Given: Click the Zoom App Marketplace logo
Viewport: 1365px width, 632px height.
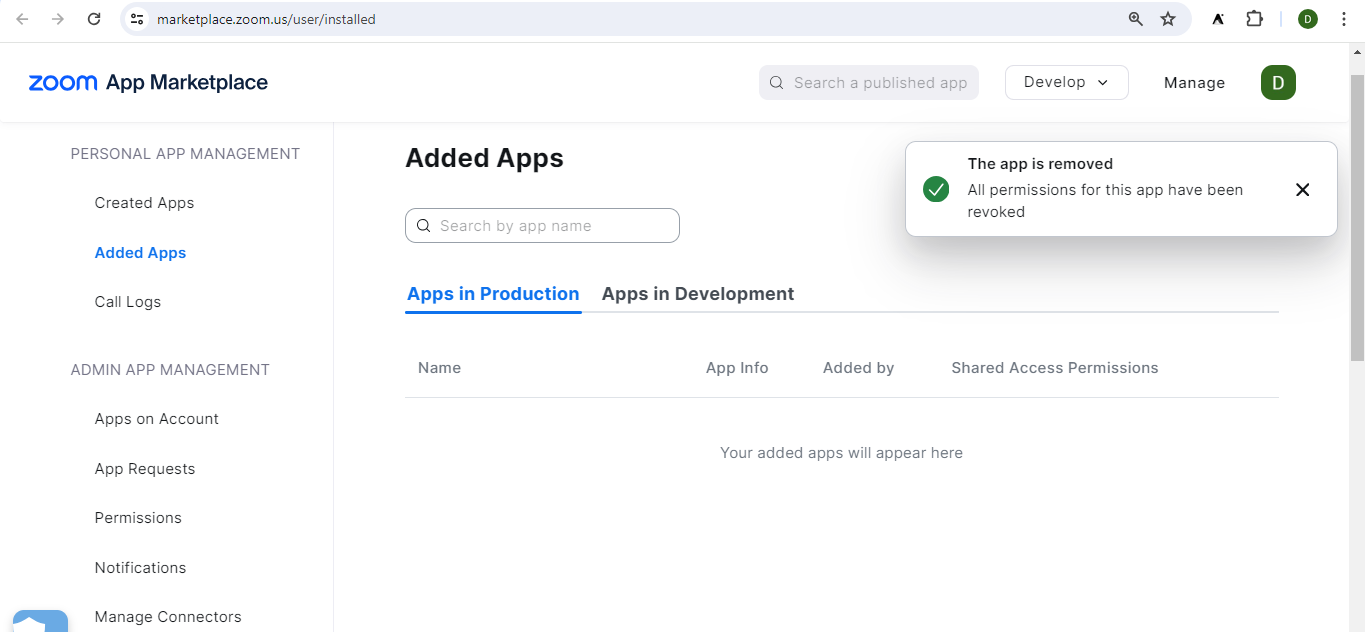Looking at the screenshot, I should pos(148,83).
